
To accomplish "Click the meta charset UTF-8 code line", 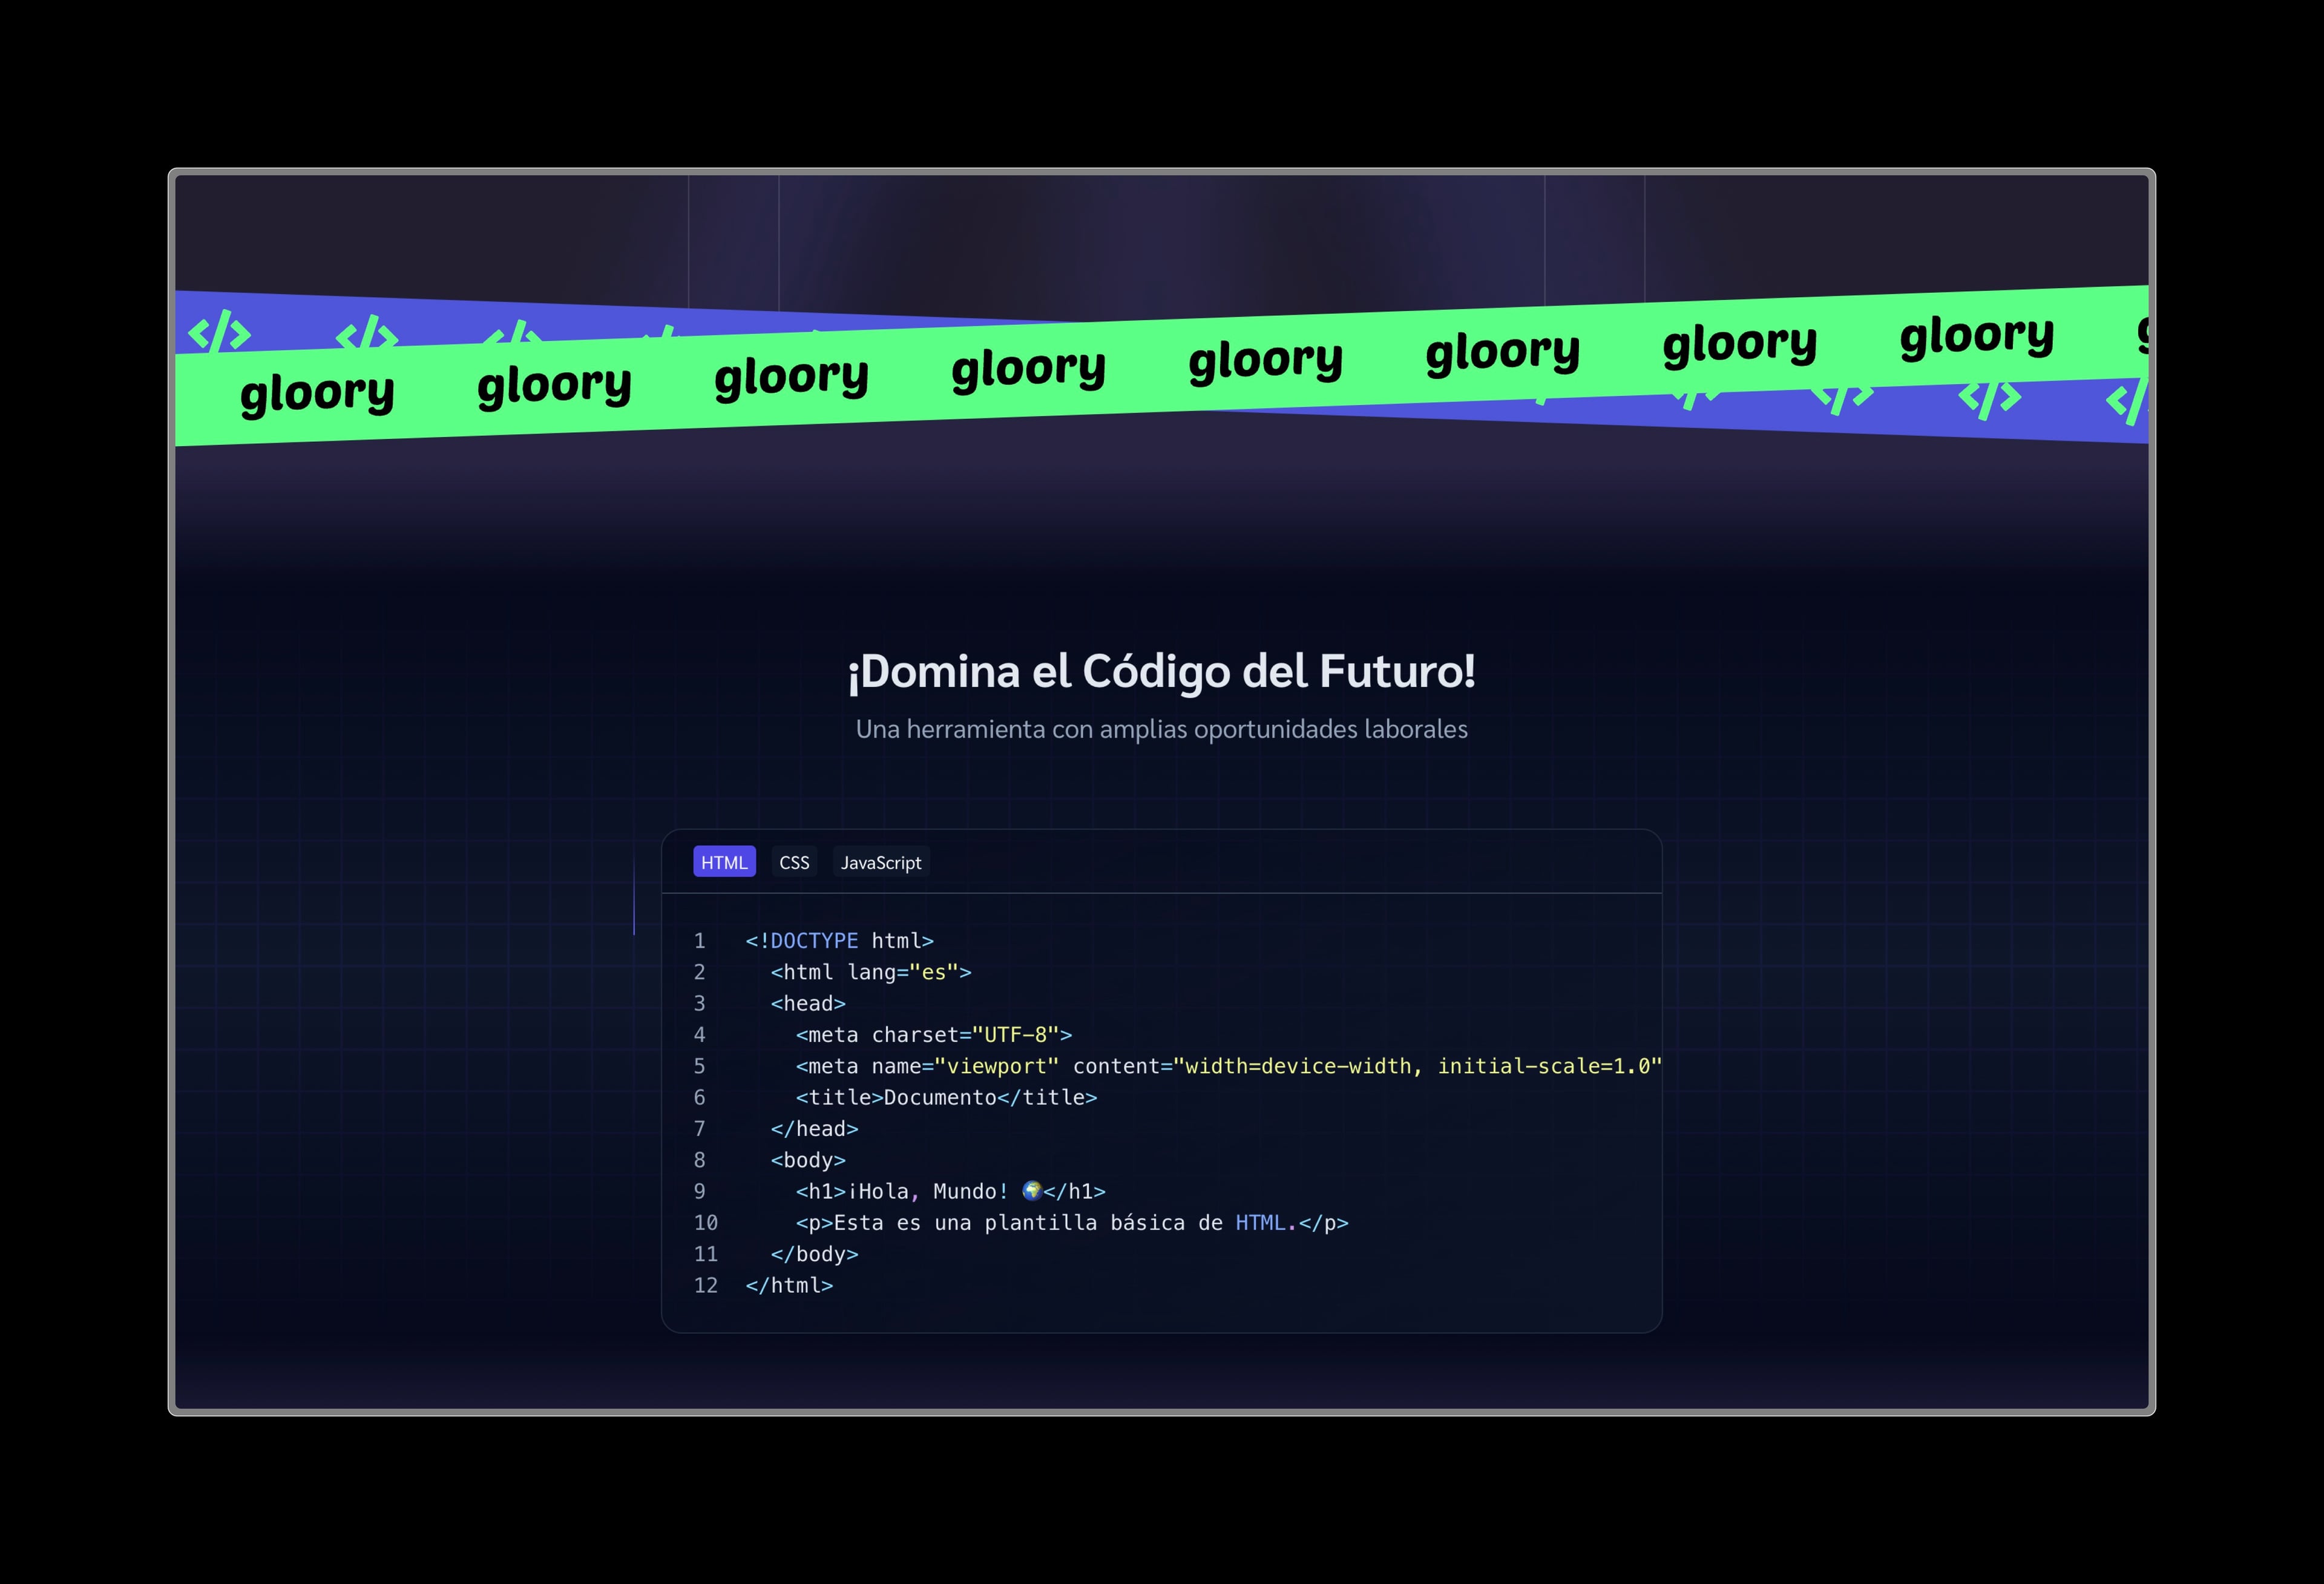I will point(933,1034).
